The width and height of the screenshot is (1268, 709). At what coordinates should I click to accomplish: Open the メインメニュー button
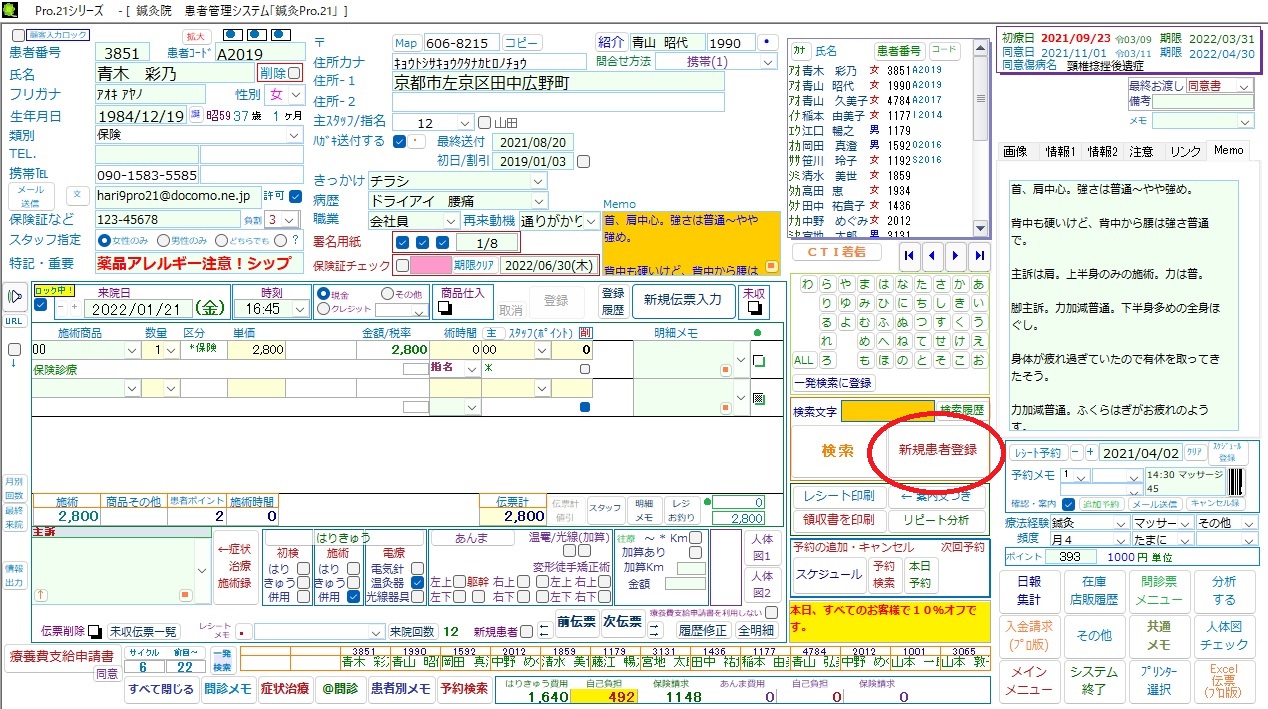tap(1029, 681)
